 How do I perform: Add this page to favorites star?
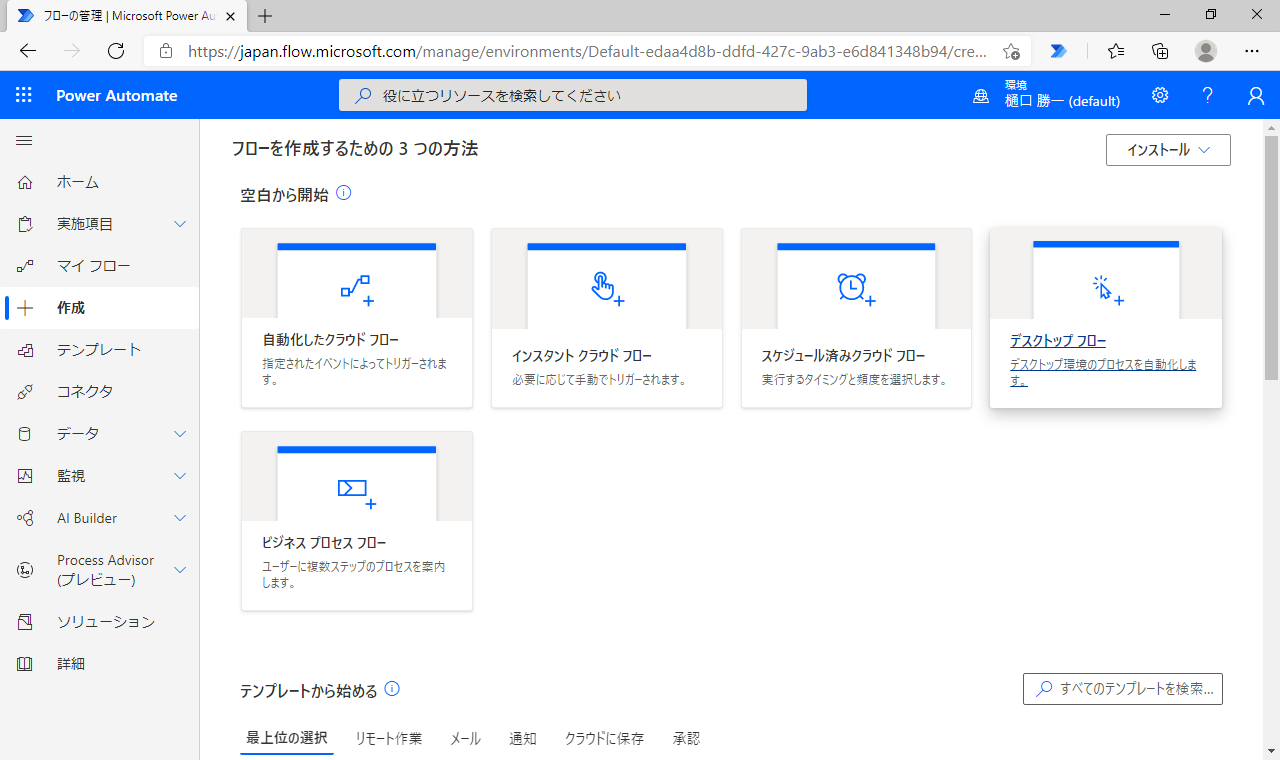1011,51
